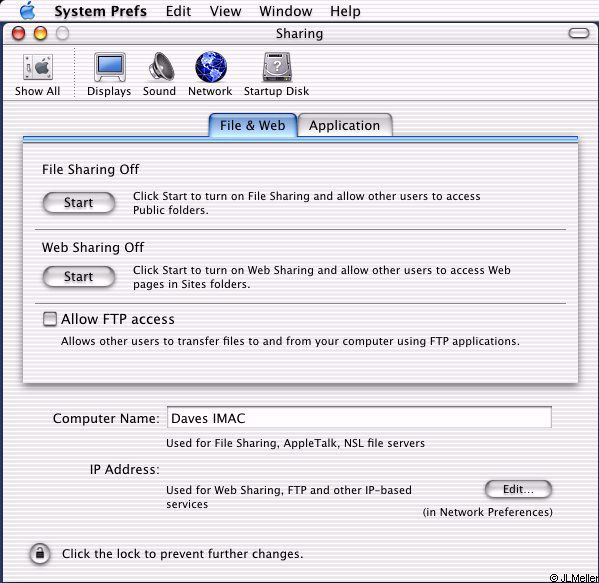Select the File & Web tab
The height and width of the screenshot is (583, 599).
point(253,125)
